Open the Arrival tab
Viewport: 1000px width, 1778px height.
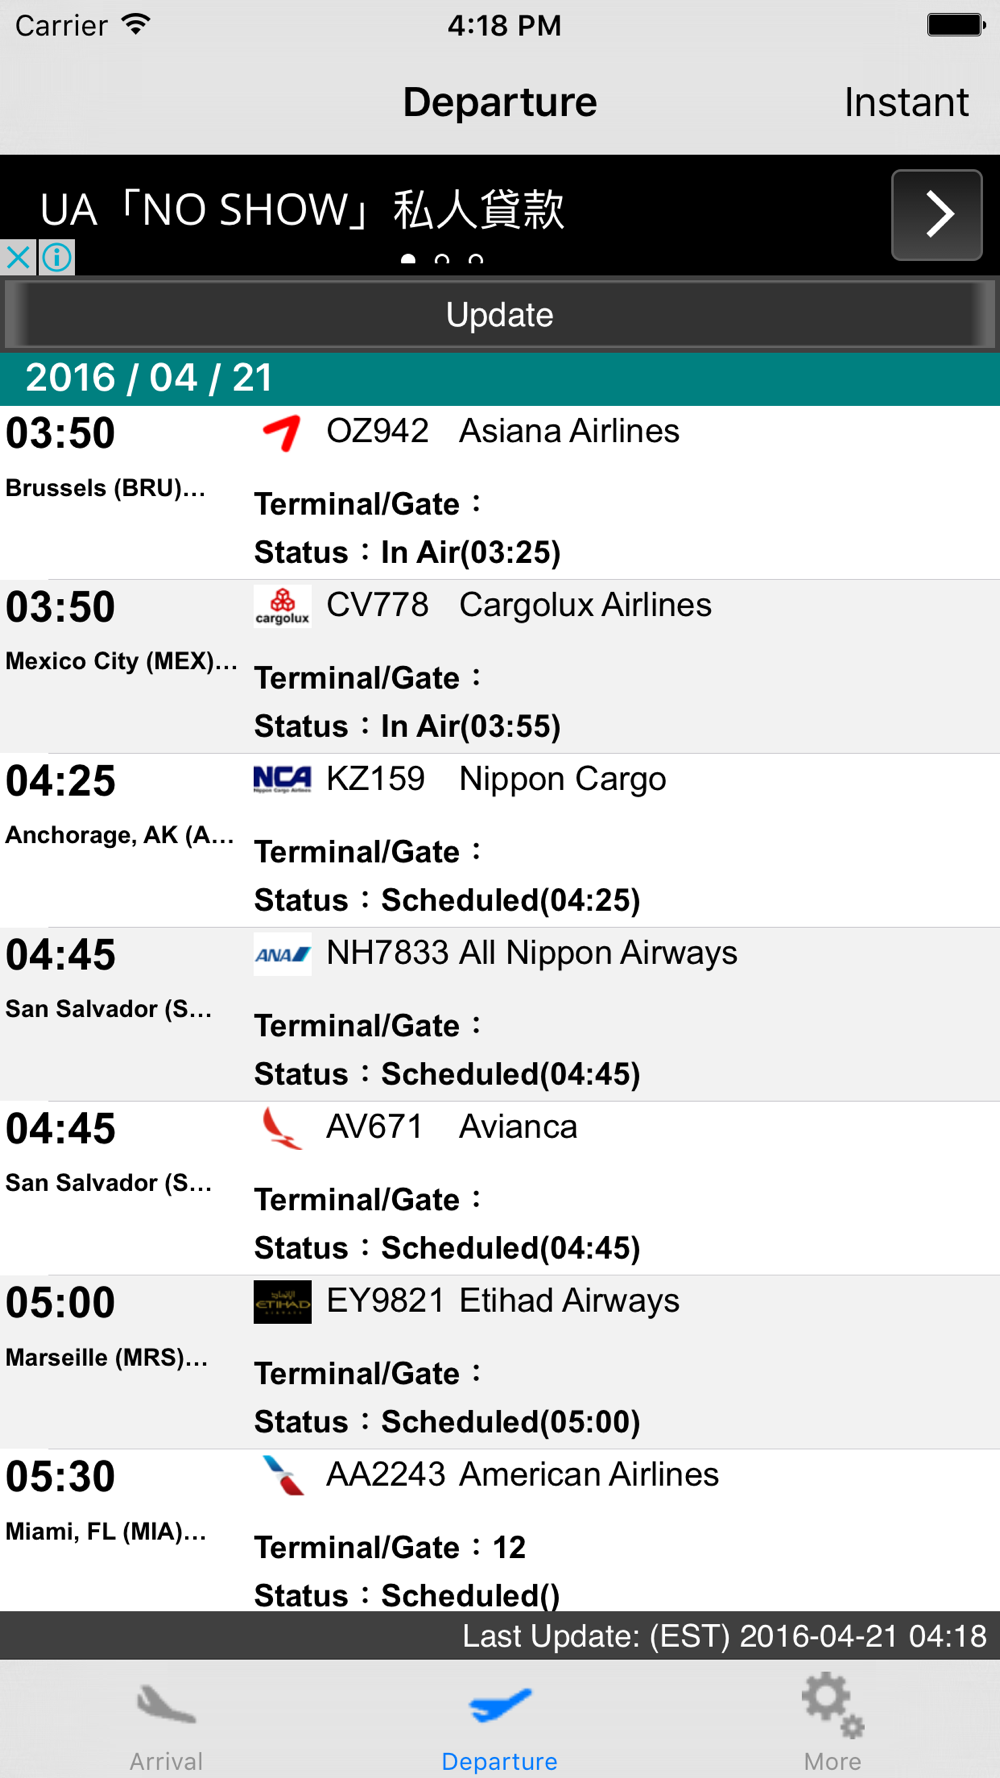pyautogui.click(x=166, y=1722)
